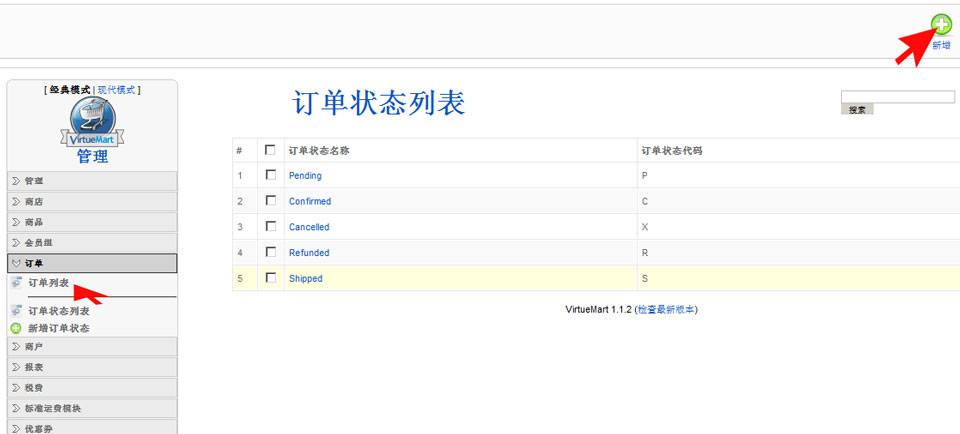The width and height of the screenshot is (960, 434).
Task: Open the Shipped order status link
Action: (x=306, y=279)
